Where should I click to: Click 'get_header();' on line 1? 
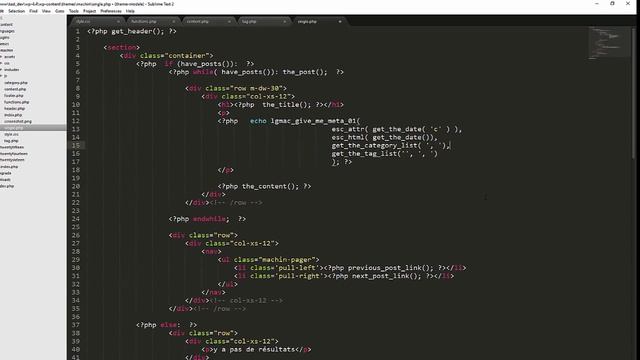click(x=138, y=31)
